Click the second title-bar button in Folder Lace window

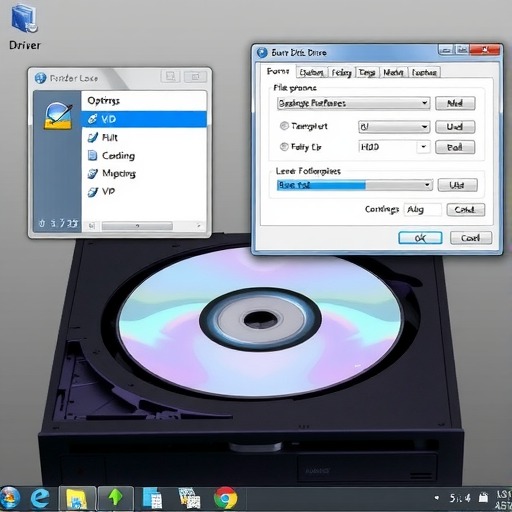tap(195, 76)
